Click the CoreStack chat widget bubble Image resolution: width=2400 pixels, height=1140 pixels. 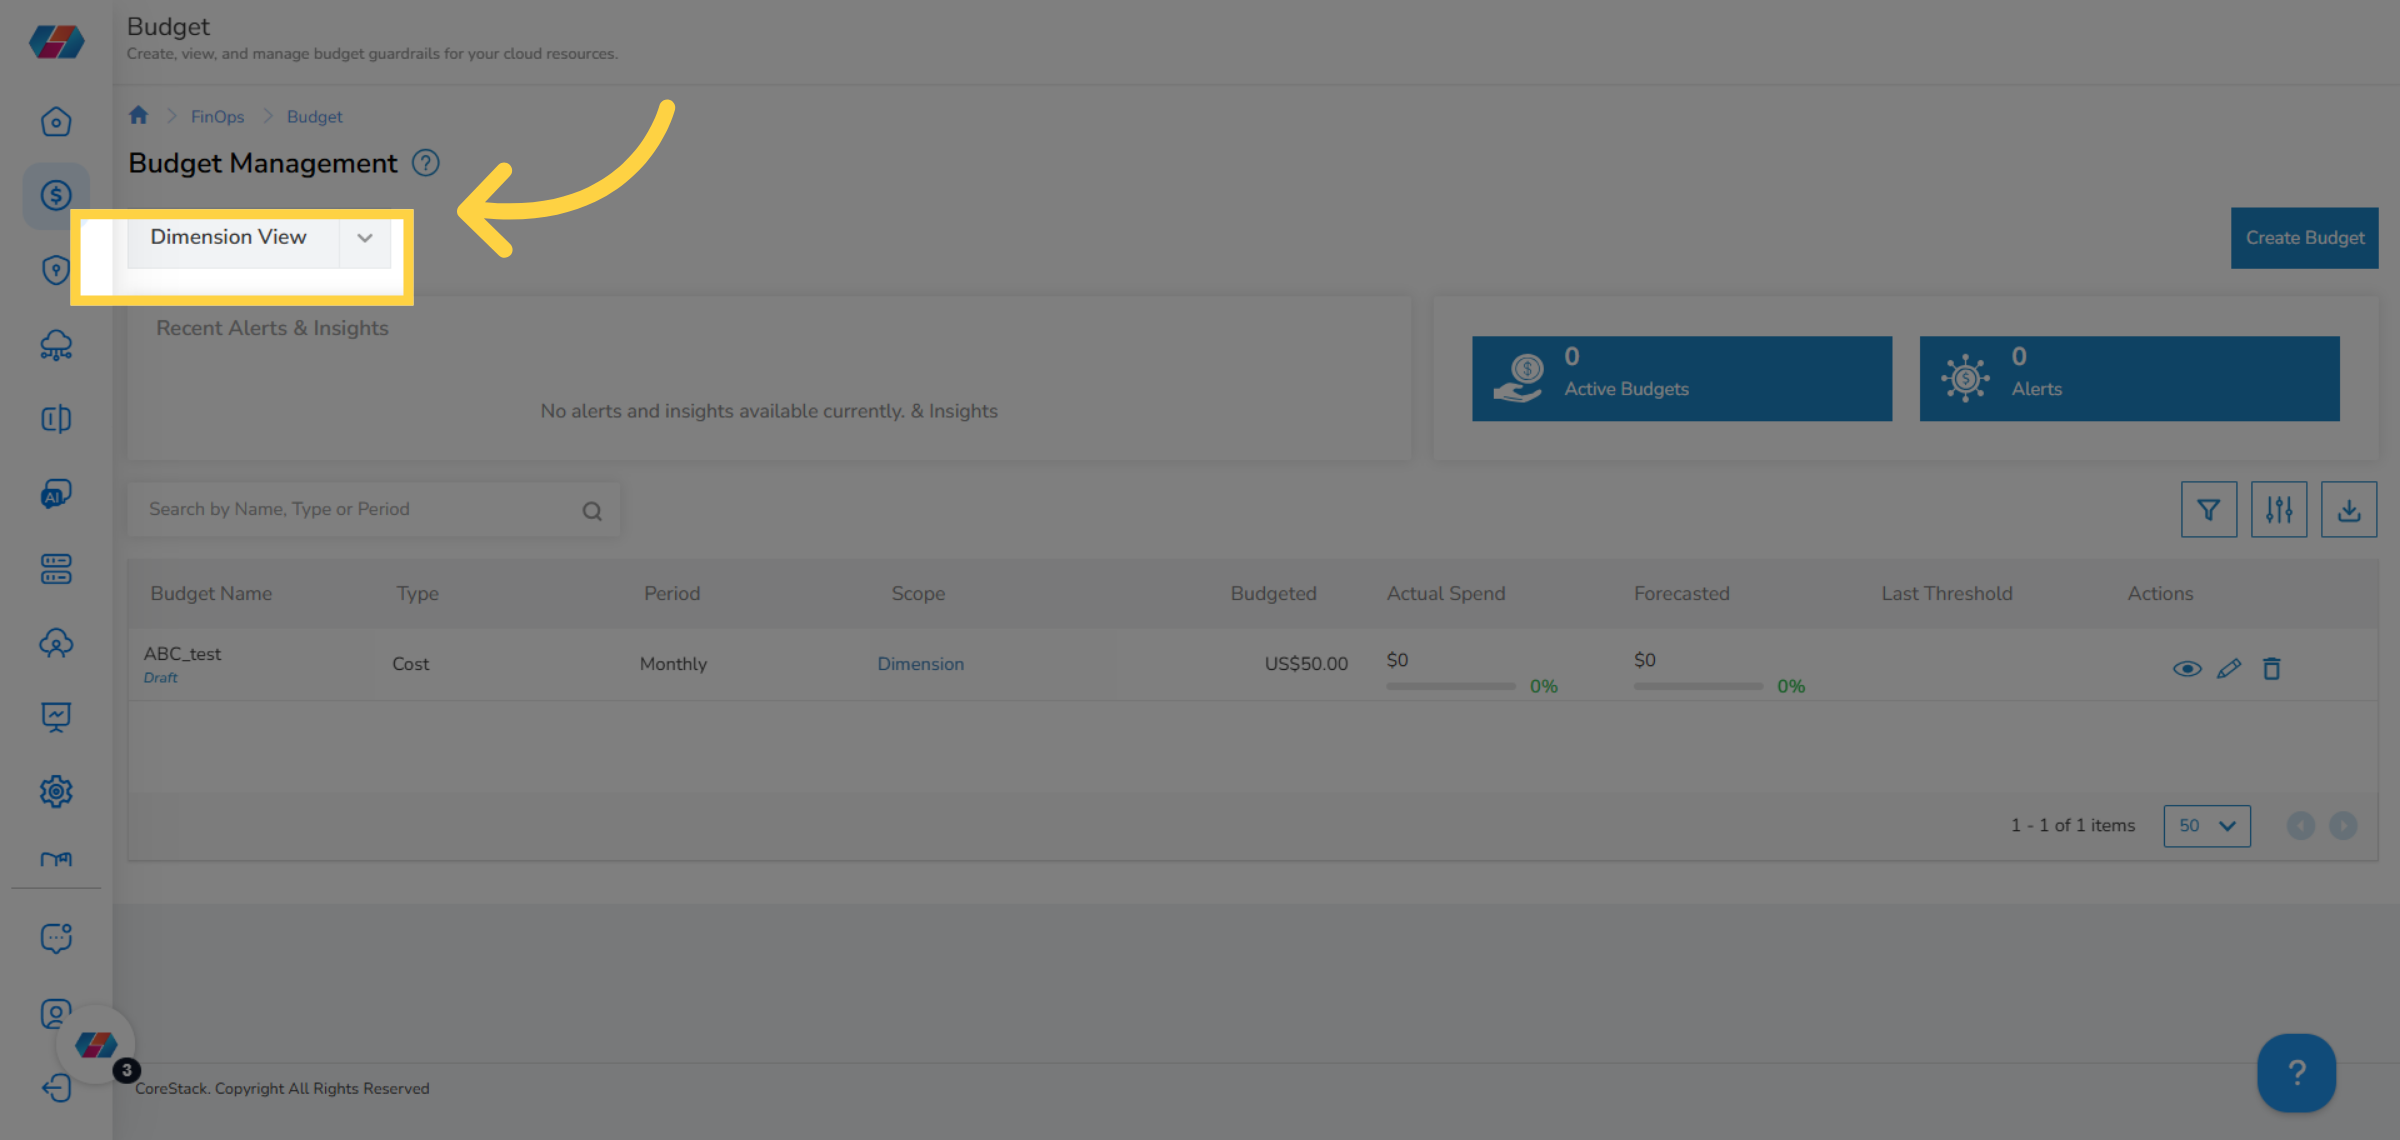pos(95,1045)
